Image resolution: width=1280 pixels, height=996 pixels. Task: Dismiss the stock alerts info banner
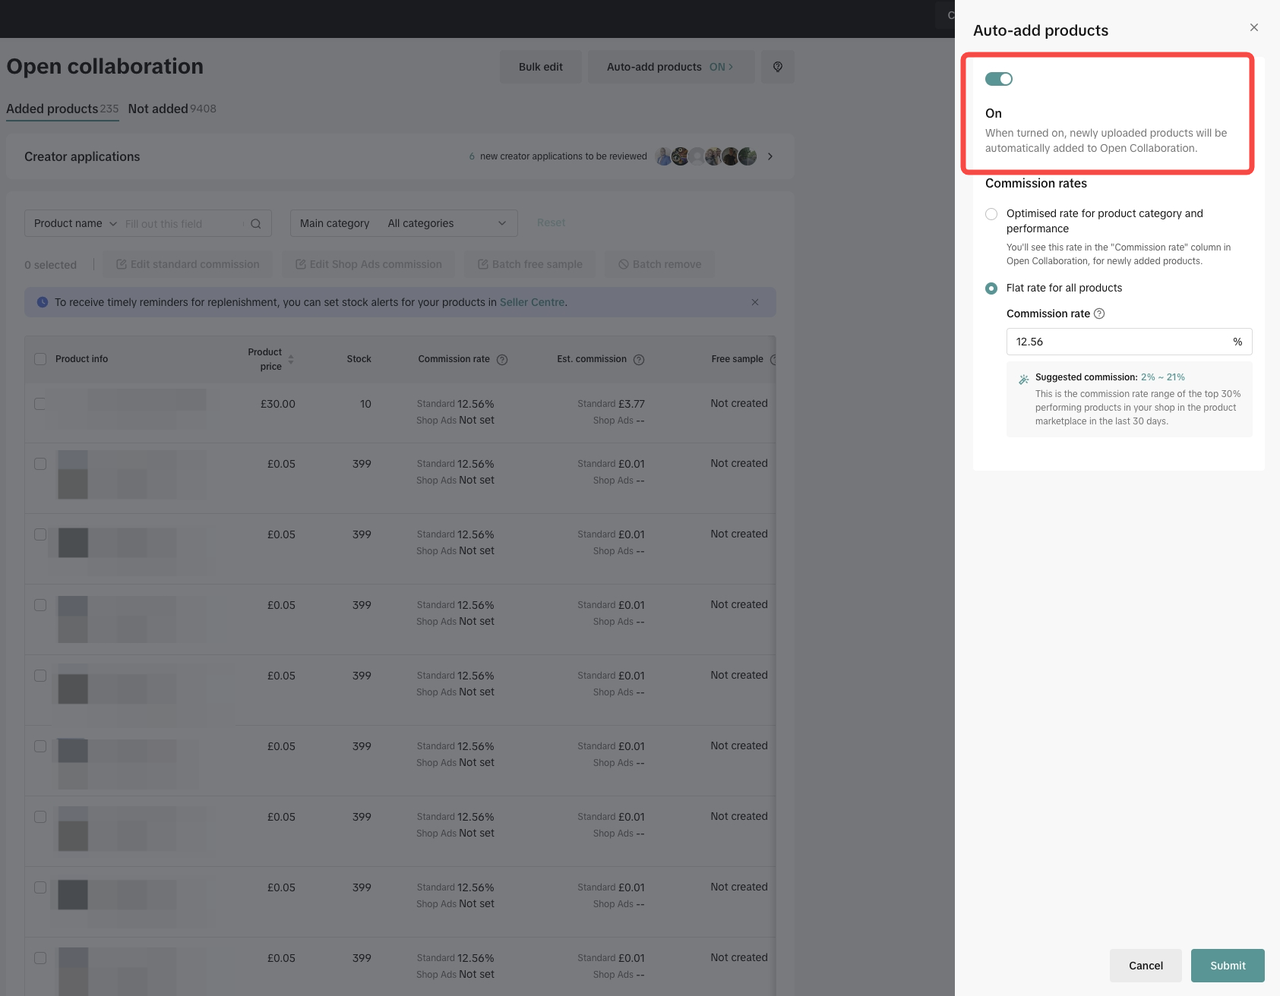(755, 302)
